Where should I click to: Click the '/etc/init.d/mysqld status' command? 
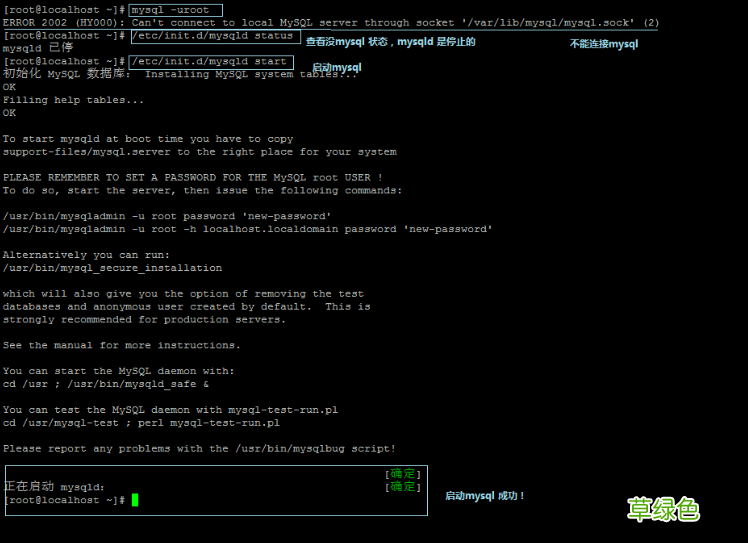[212, 36]
